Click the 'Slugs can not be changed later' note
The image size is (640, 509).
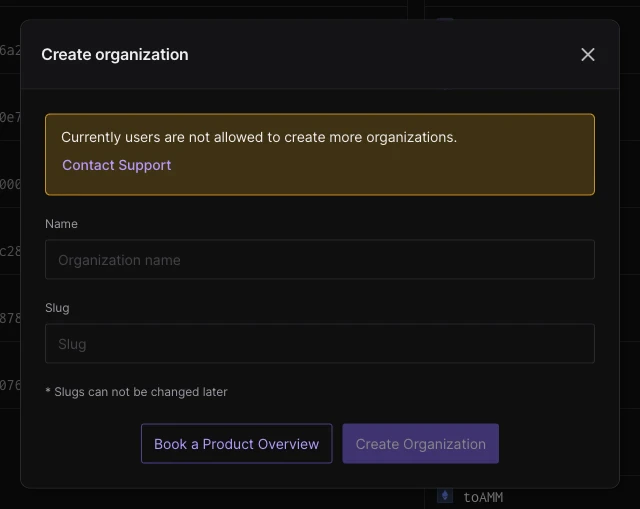click(x=136, y=392)
